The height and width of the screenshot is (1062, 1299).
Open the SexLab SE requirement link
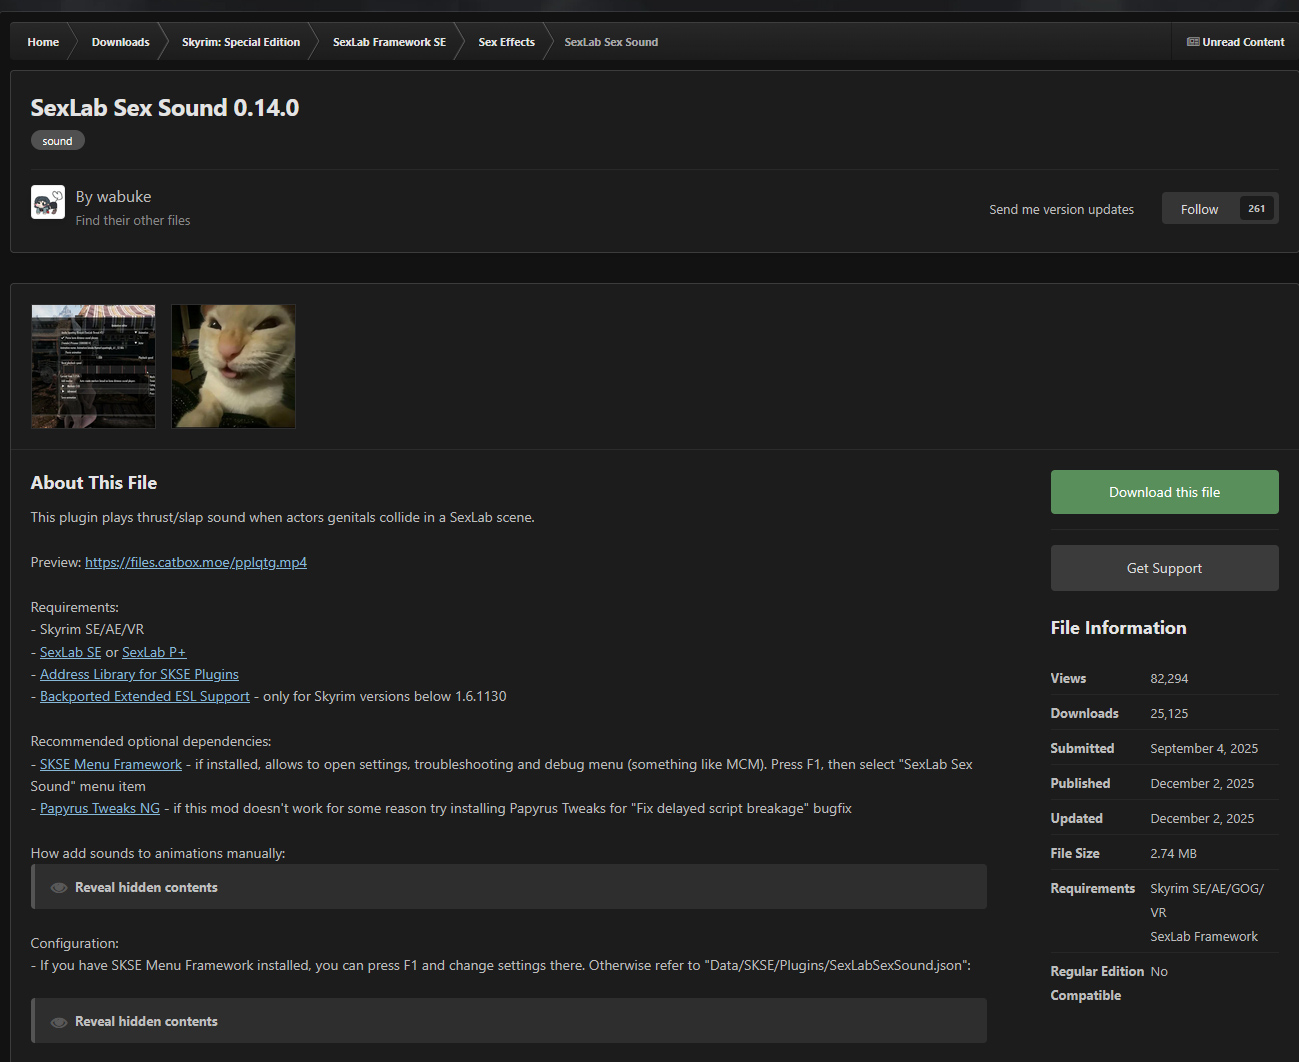pos(71,652)
